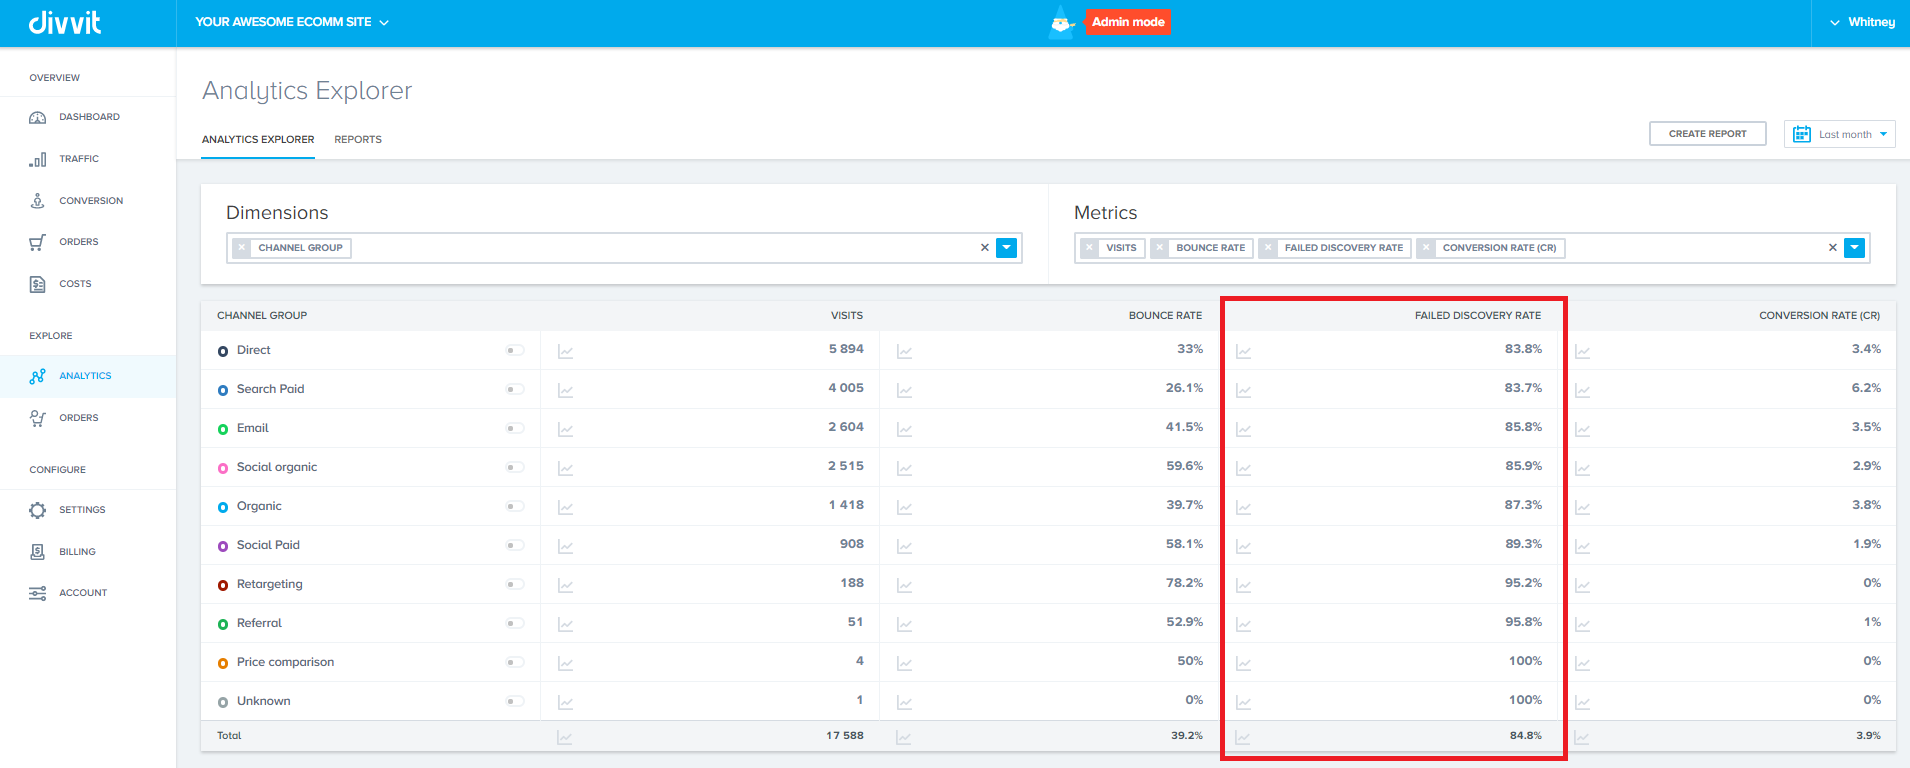Show bounce rate trend chart for Email row
Viewport: 1910px width, 768px height.
click(x=904, y=429)
